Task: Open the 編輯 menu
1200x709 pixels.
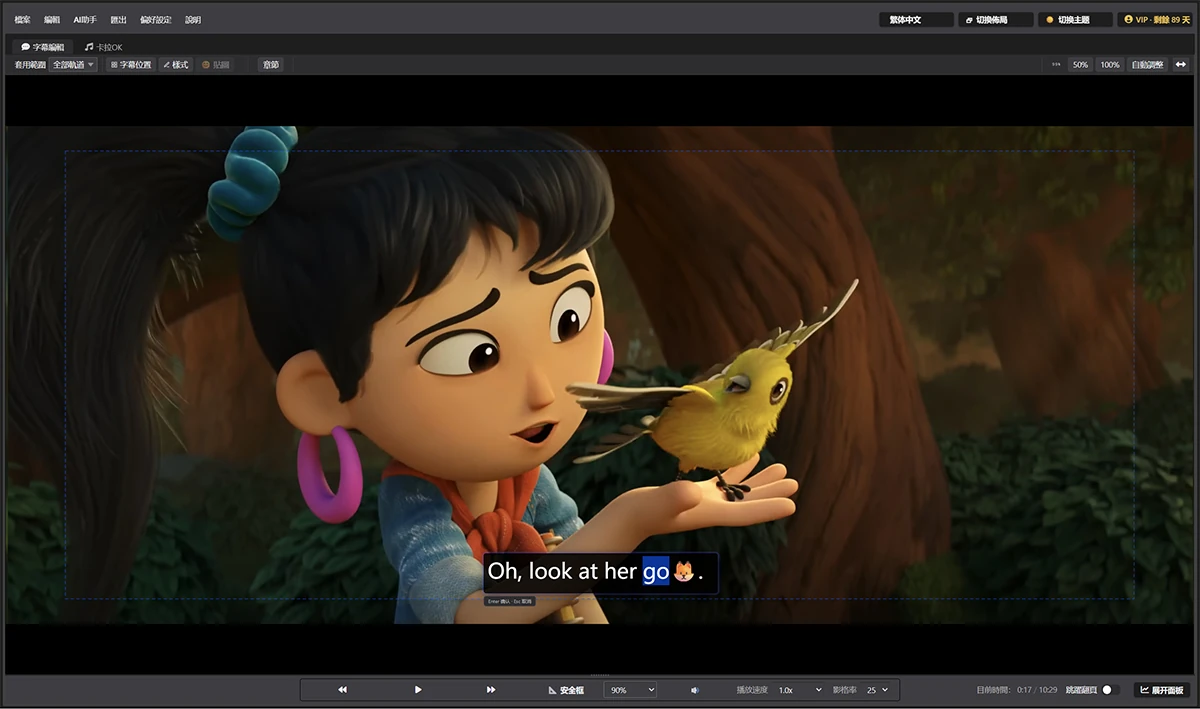Action: point(52,19)
